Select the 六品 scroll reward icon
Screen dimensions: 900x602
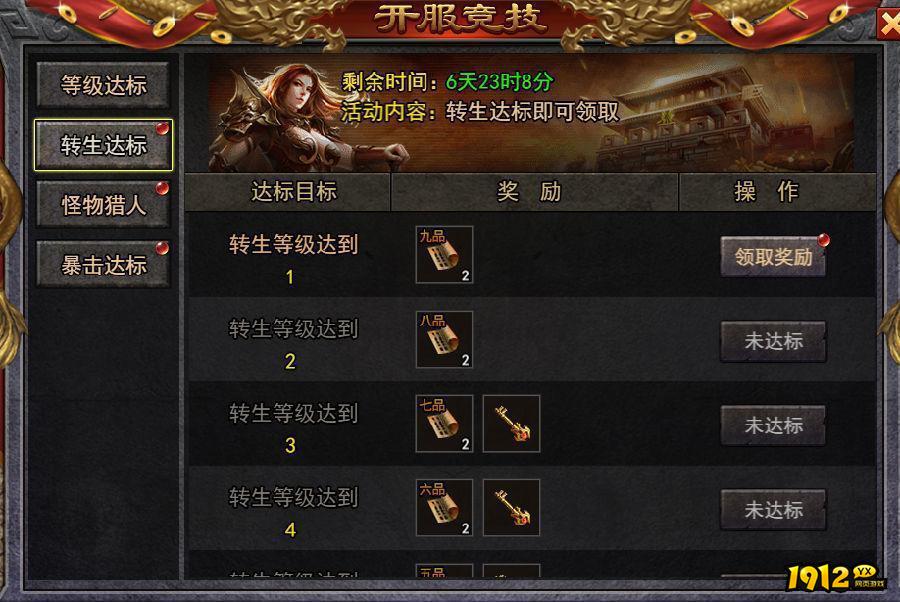click(444, 508)
